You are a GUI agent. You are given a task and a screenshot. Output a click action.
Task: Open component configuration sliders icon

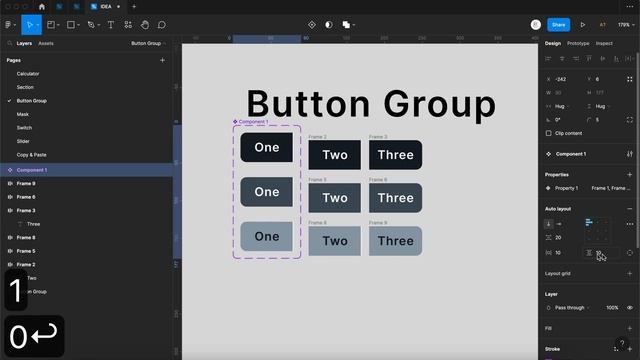click(630, 154)
